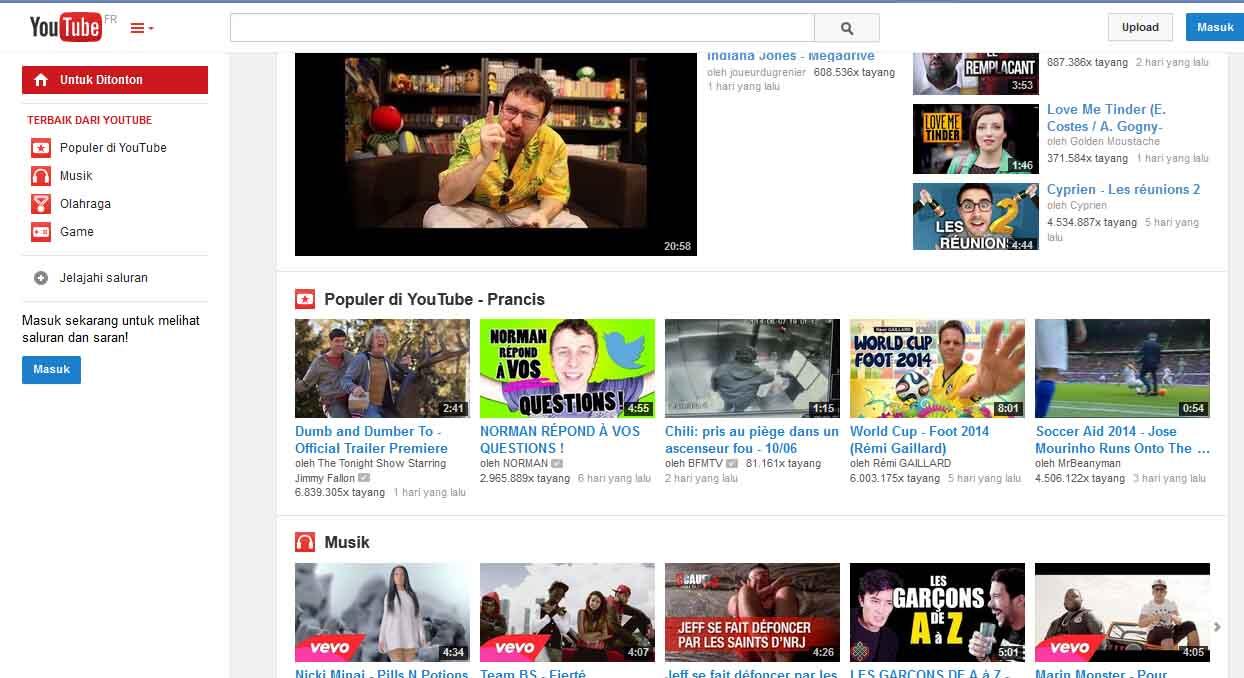The width and height of the screenshot is (1244, 678).
Task: Open NORMAN channel link
Action: click(x=526, y=463)
